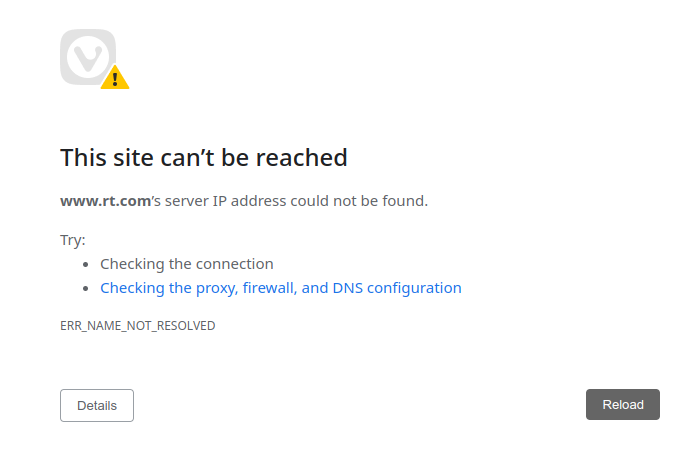
Task: Click the ERR_NAME_NOT_RESOLVED error code
Action: click(x=138, y=326)
